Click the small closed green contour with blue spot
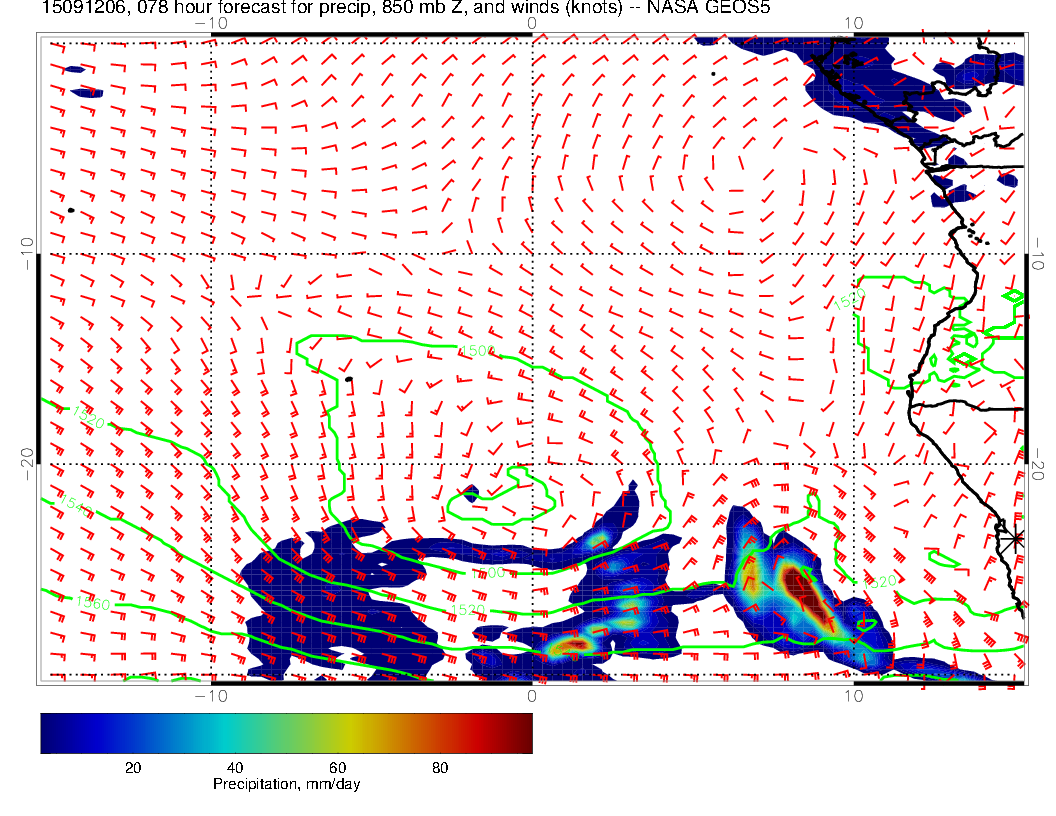 [x=471, y=493]
